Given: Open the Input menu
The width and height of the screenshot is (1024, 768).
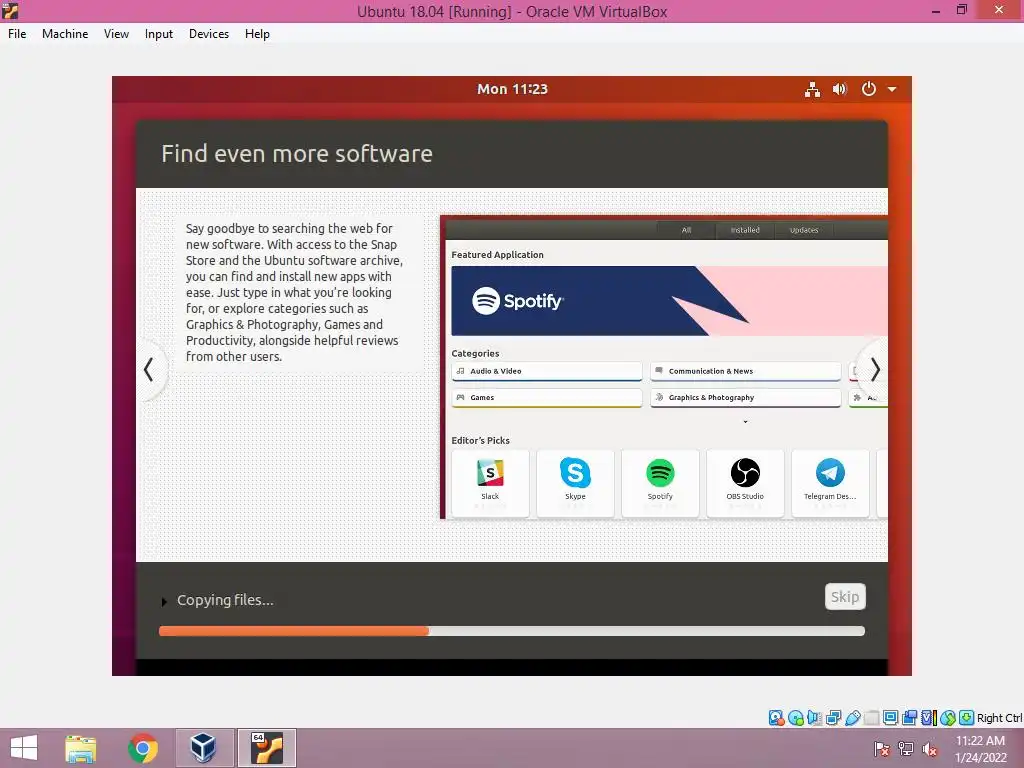Looking at the screenshot, I should [159, 34].
